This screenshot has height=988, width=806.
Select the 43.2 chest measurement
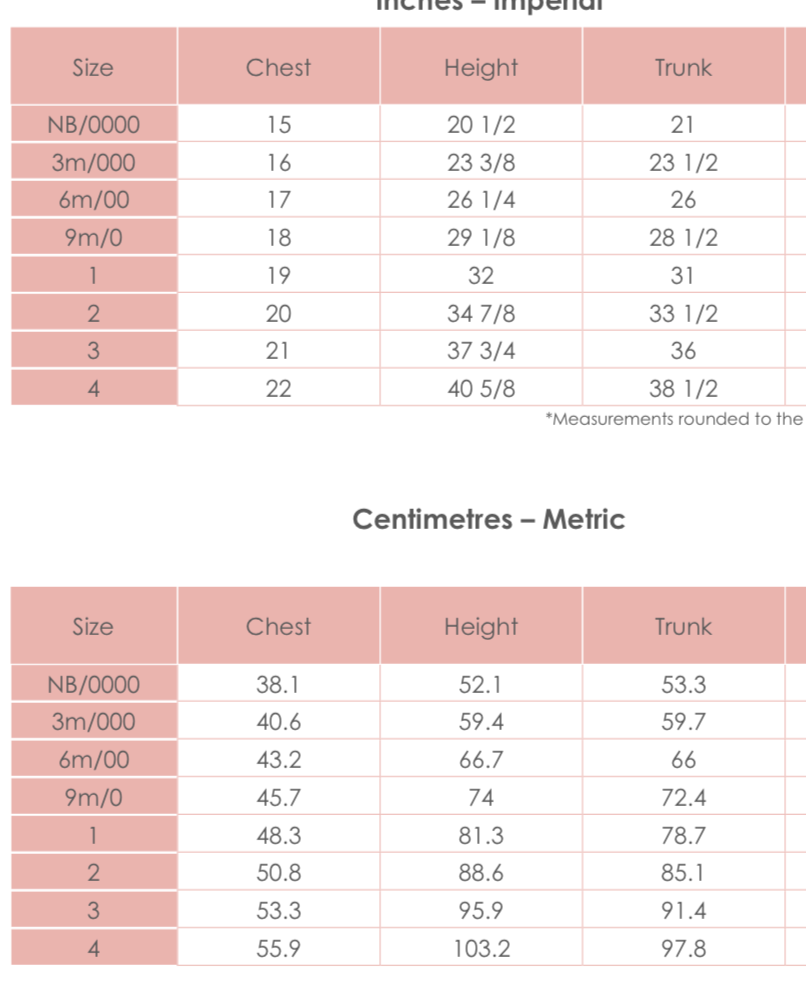click(x=278, y=760)
